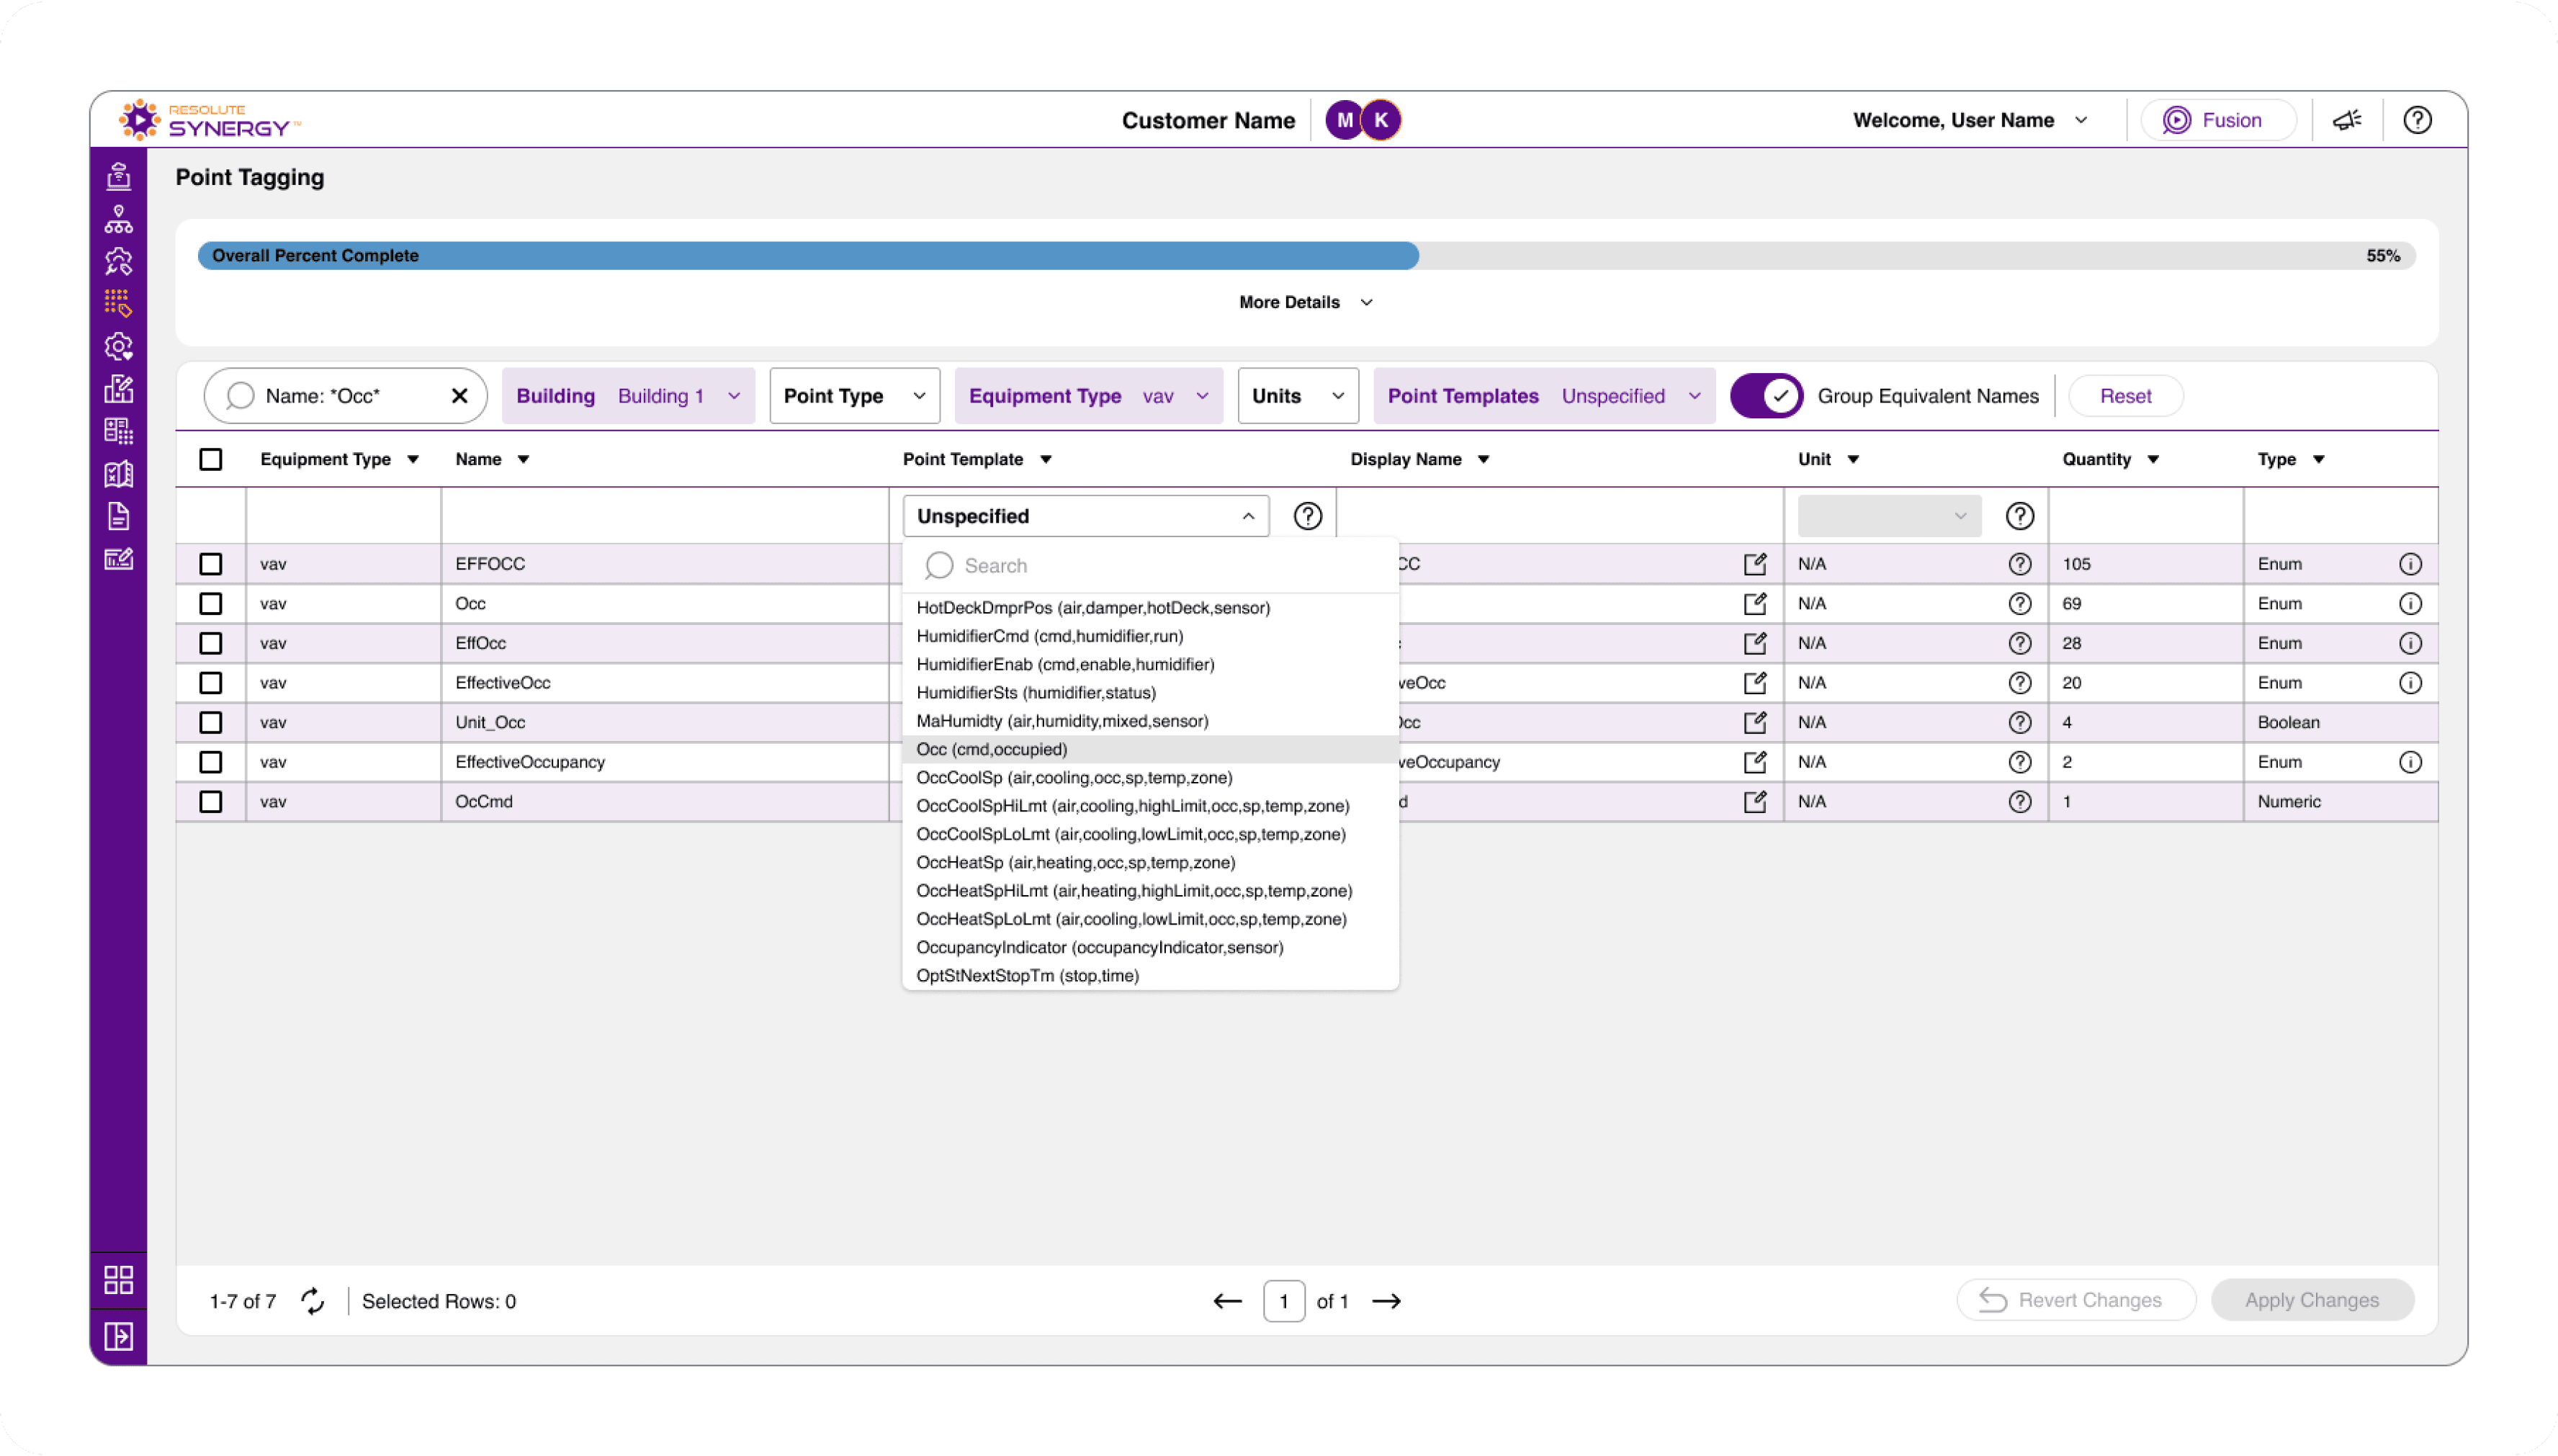
Task: Choose OccupancyIndicator template from list
Action: 1099,947
